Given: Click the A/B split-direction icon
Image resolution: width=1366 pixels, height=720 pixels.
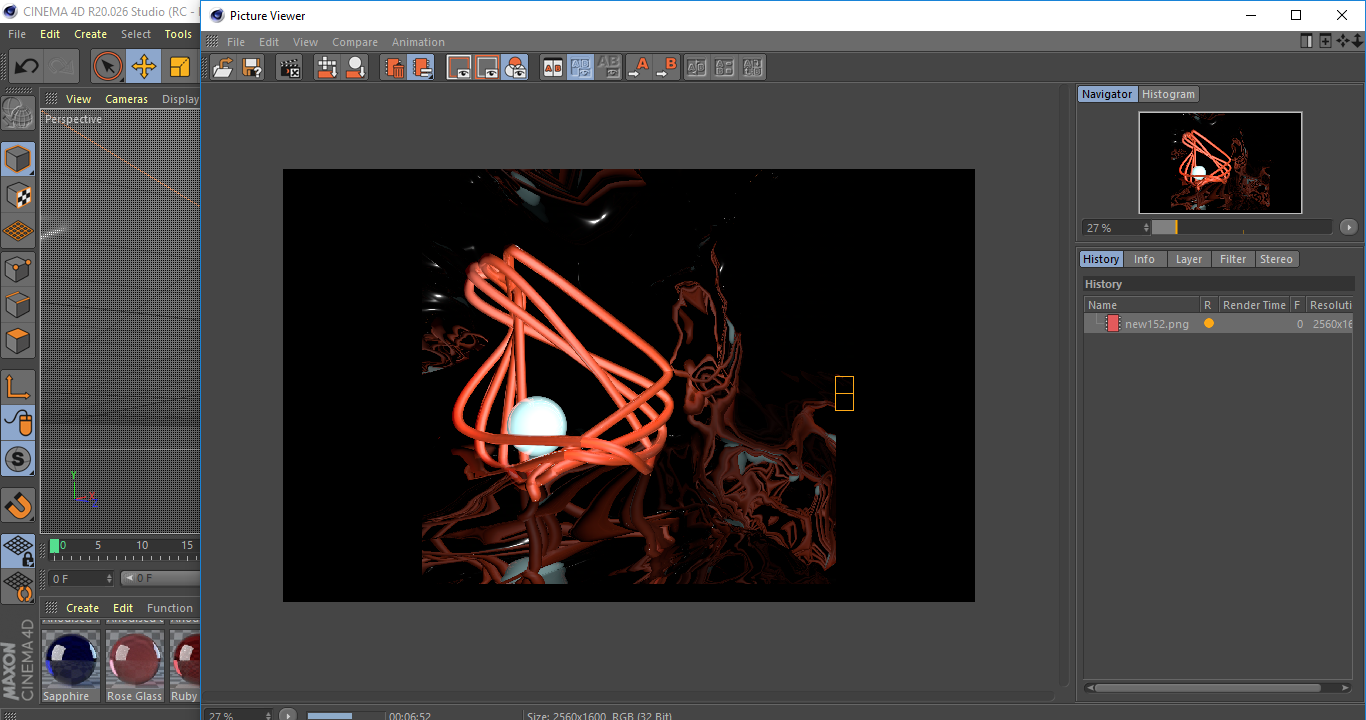Looking at the screenshot, I should pyautogui.click(x=725, y=67).
